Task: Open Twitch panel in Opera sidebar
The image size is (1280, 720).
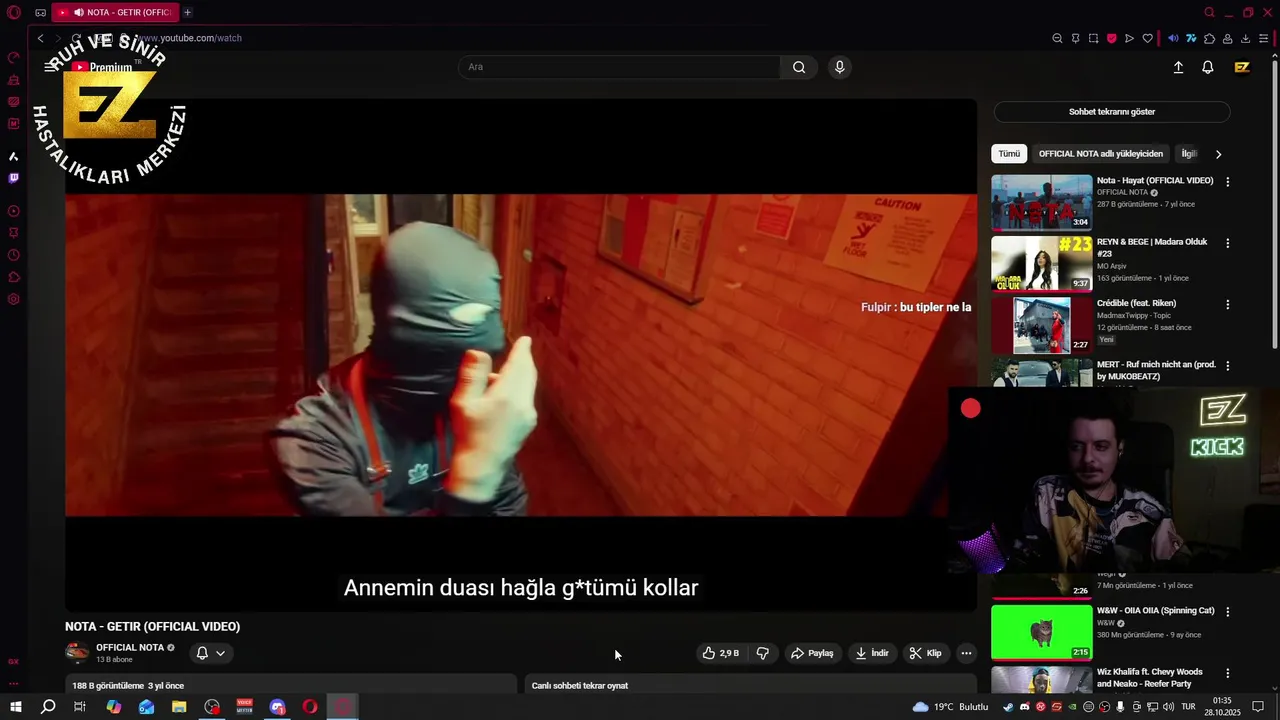Action: pyautogui.click(x=13, y=178)
